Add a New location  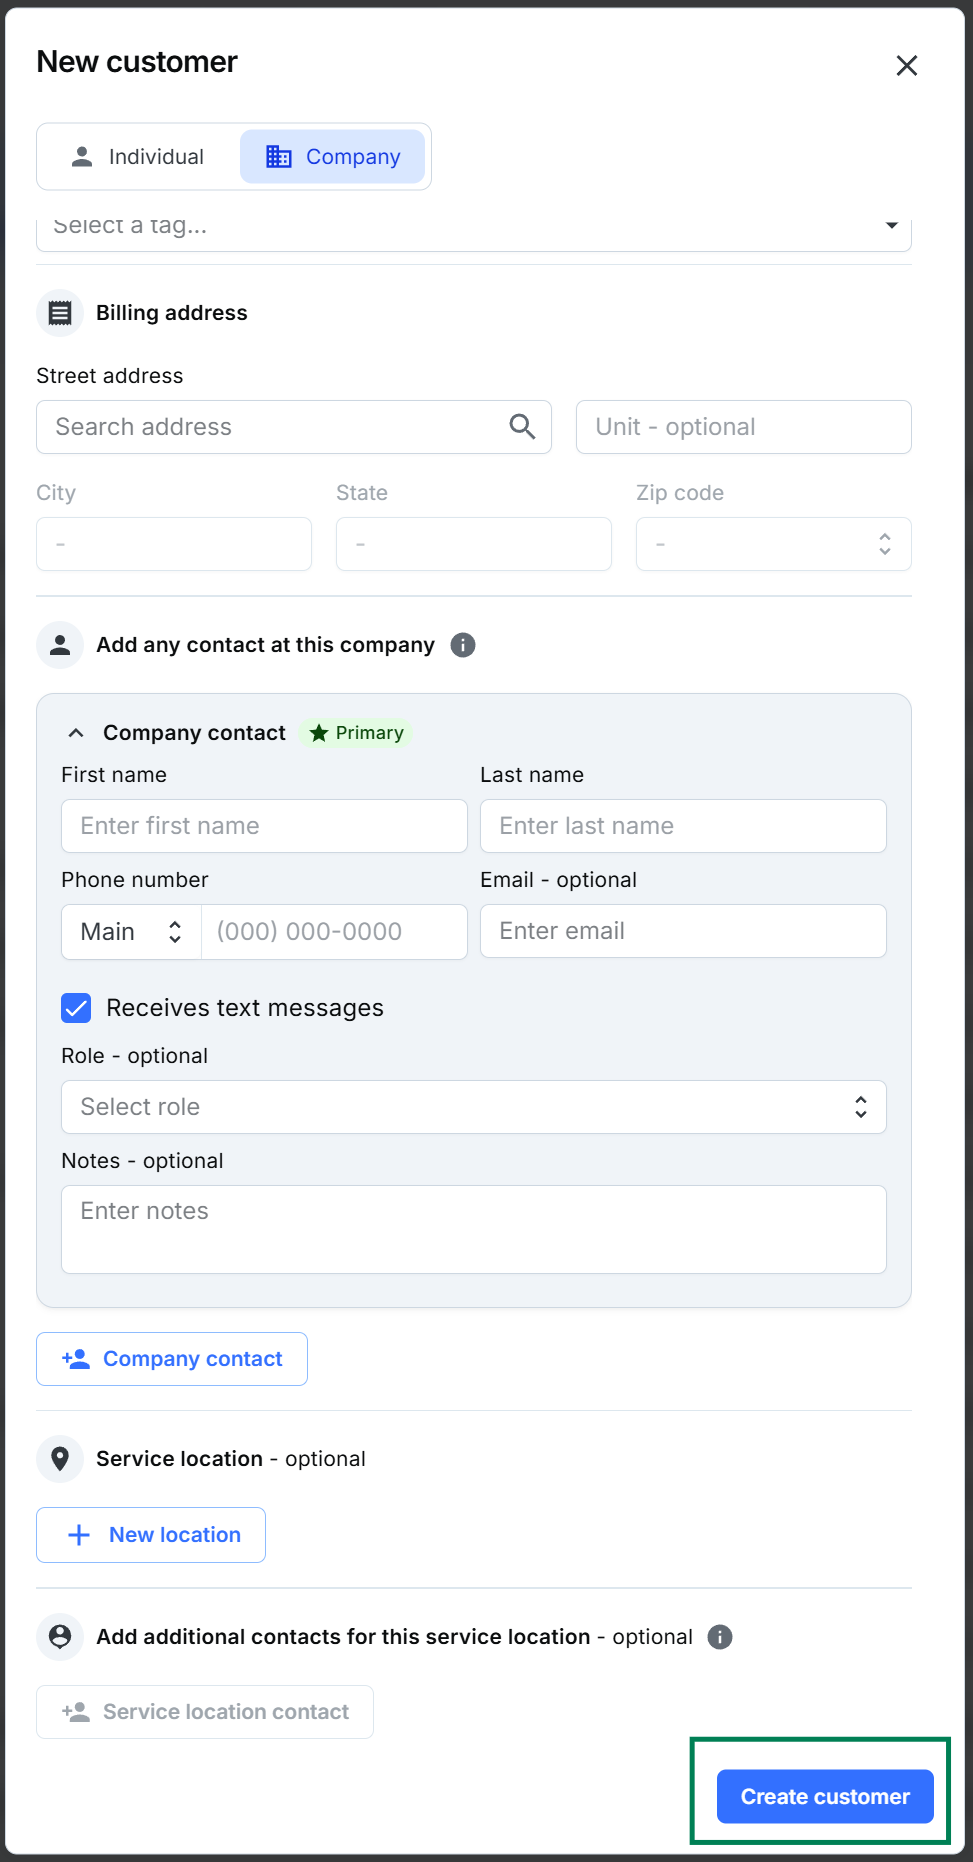[151, 1535]
